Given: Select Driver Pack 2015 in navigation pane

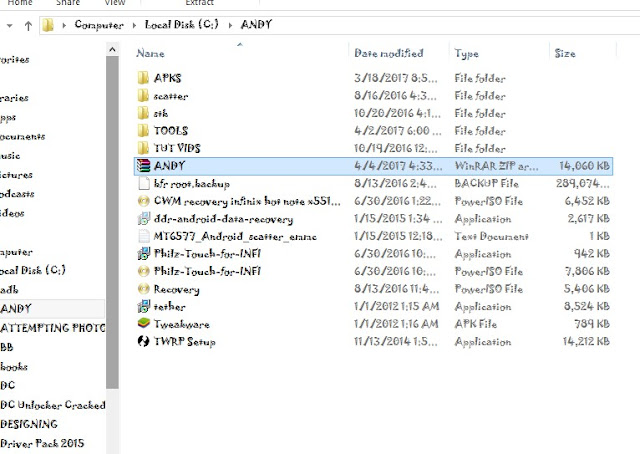Looking at the screenshot, I should 42,443.
